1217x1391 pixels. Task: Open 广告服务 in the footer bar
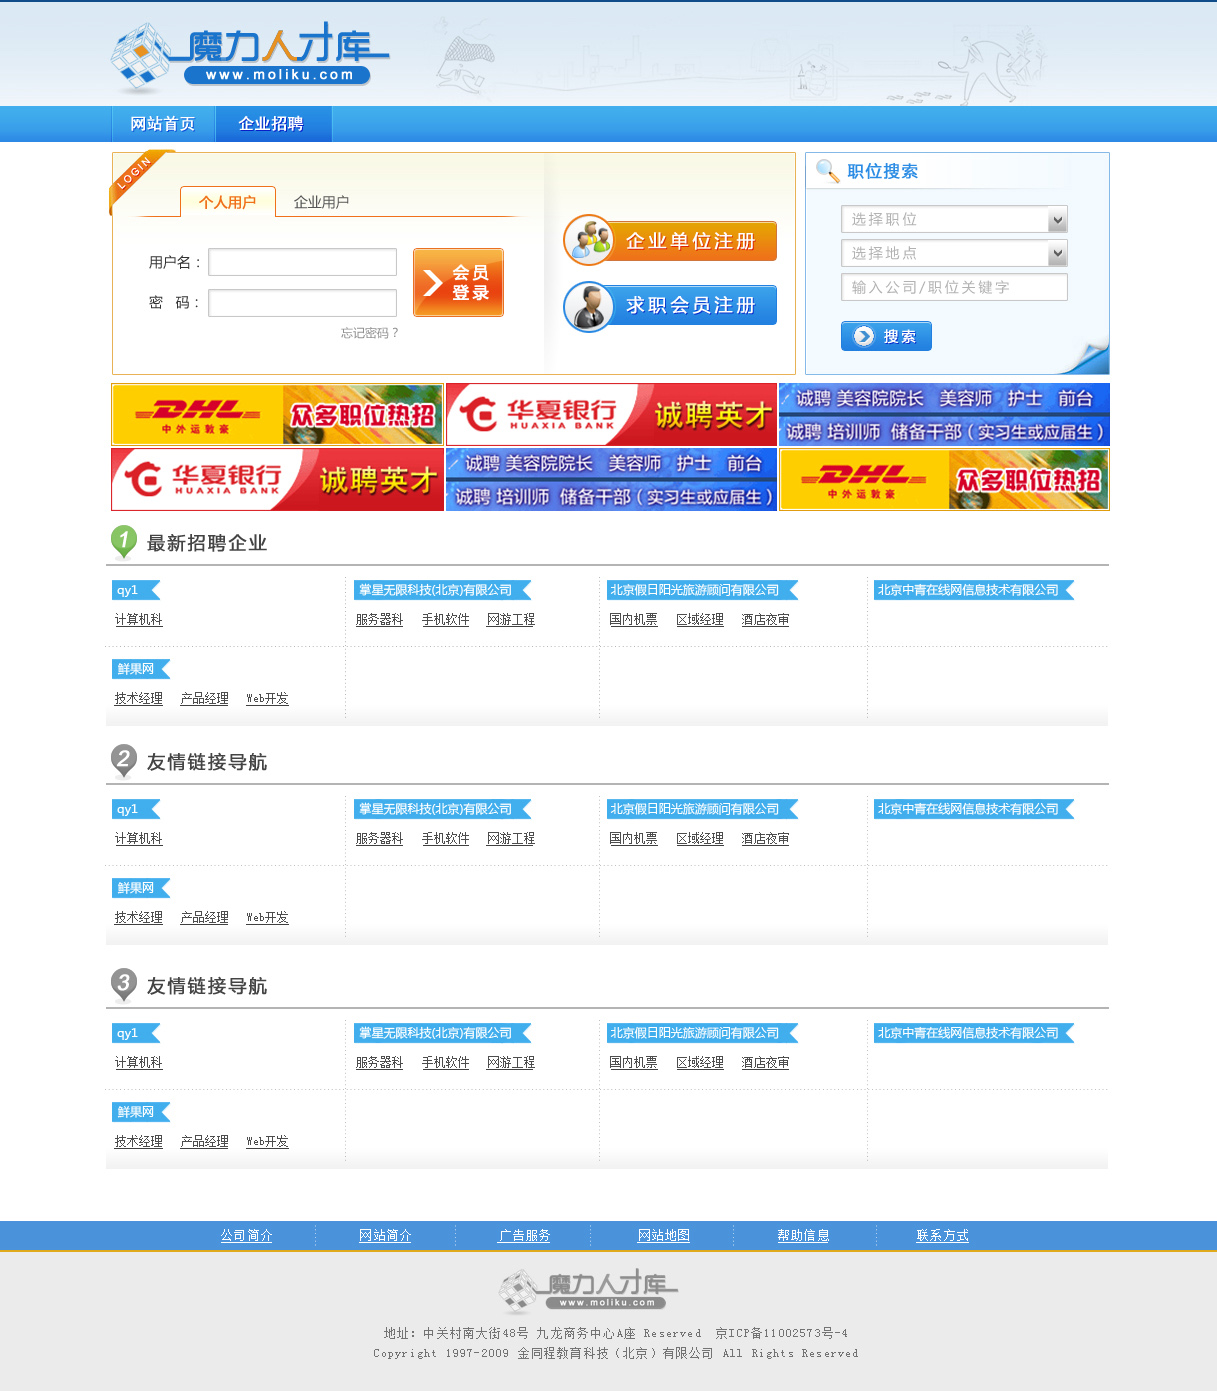coord(525,1236)
